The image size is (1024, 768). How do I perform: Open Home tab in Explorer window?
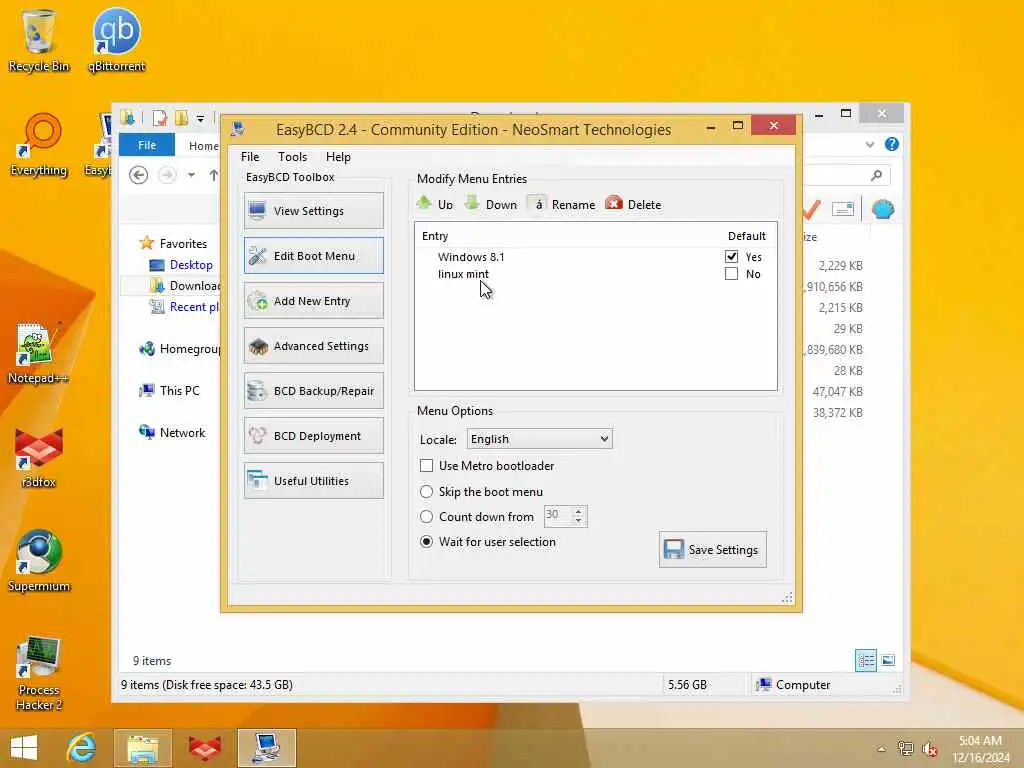click(x=203, y=146)
